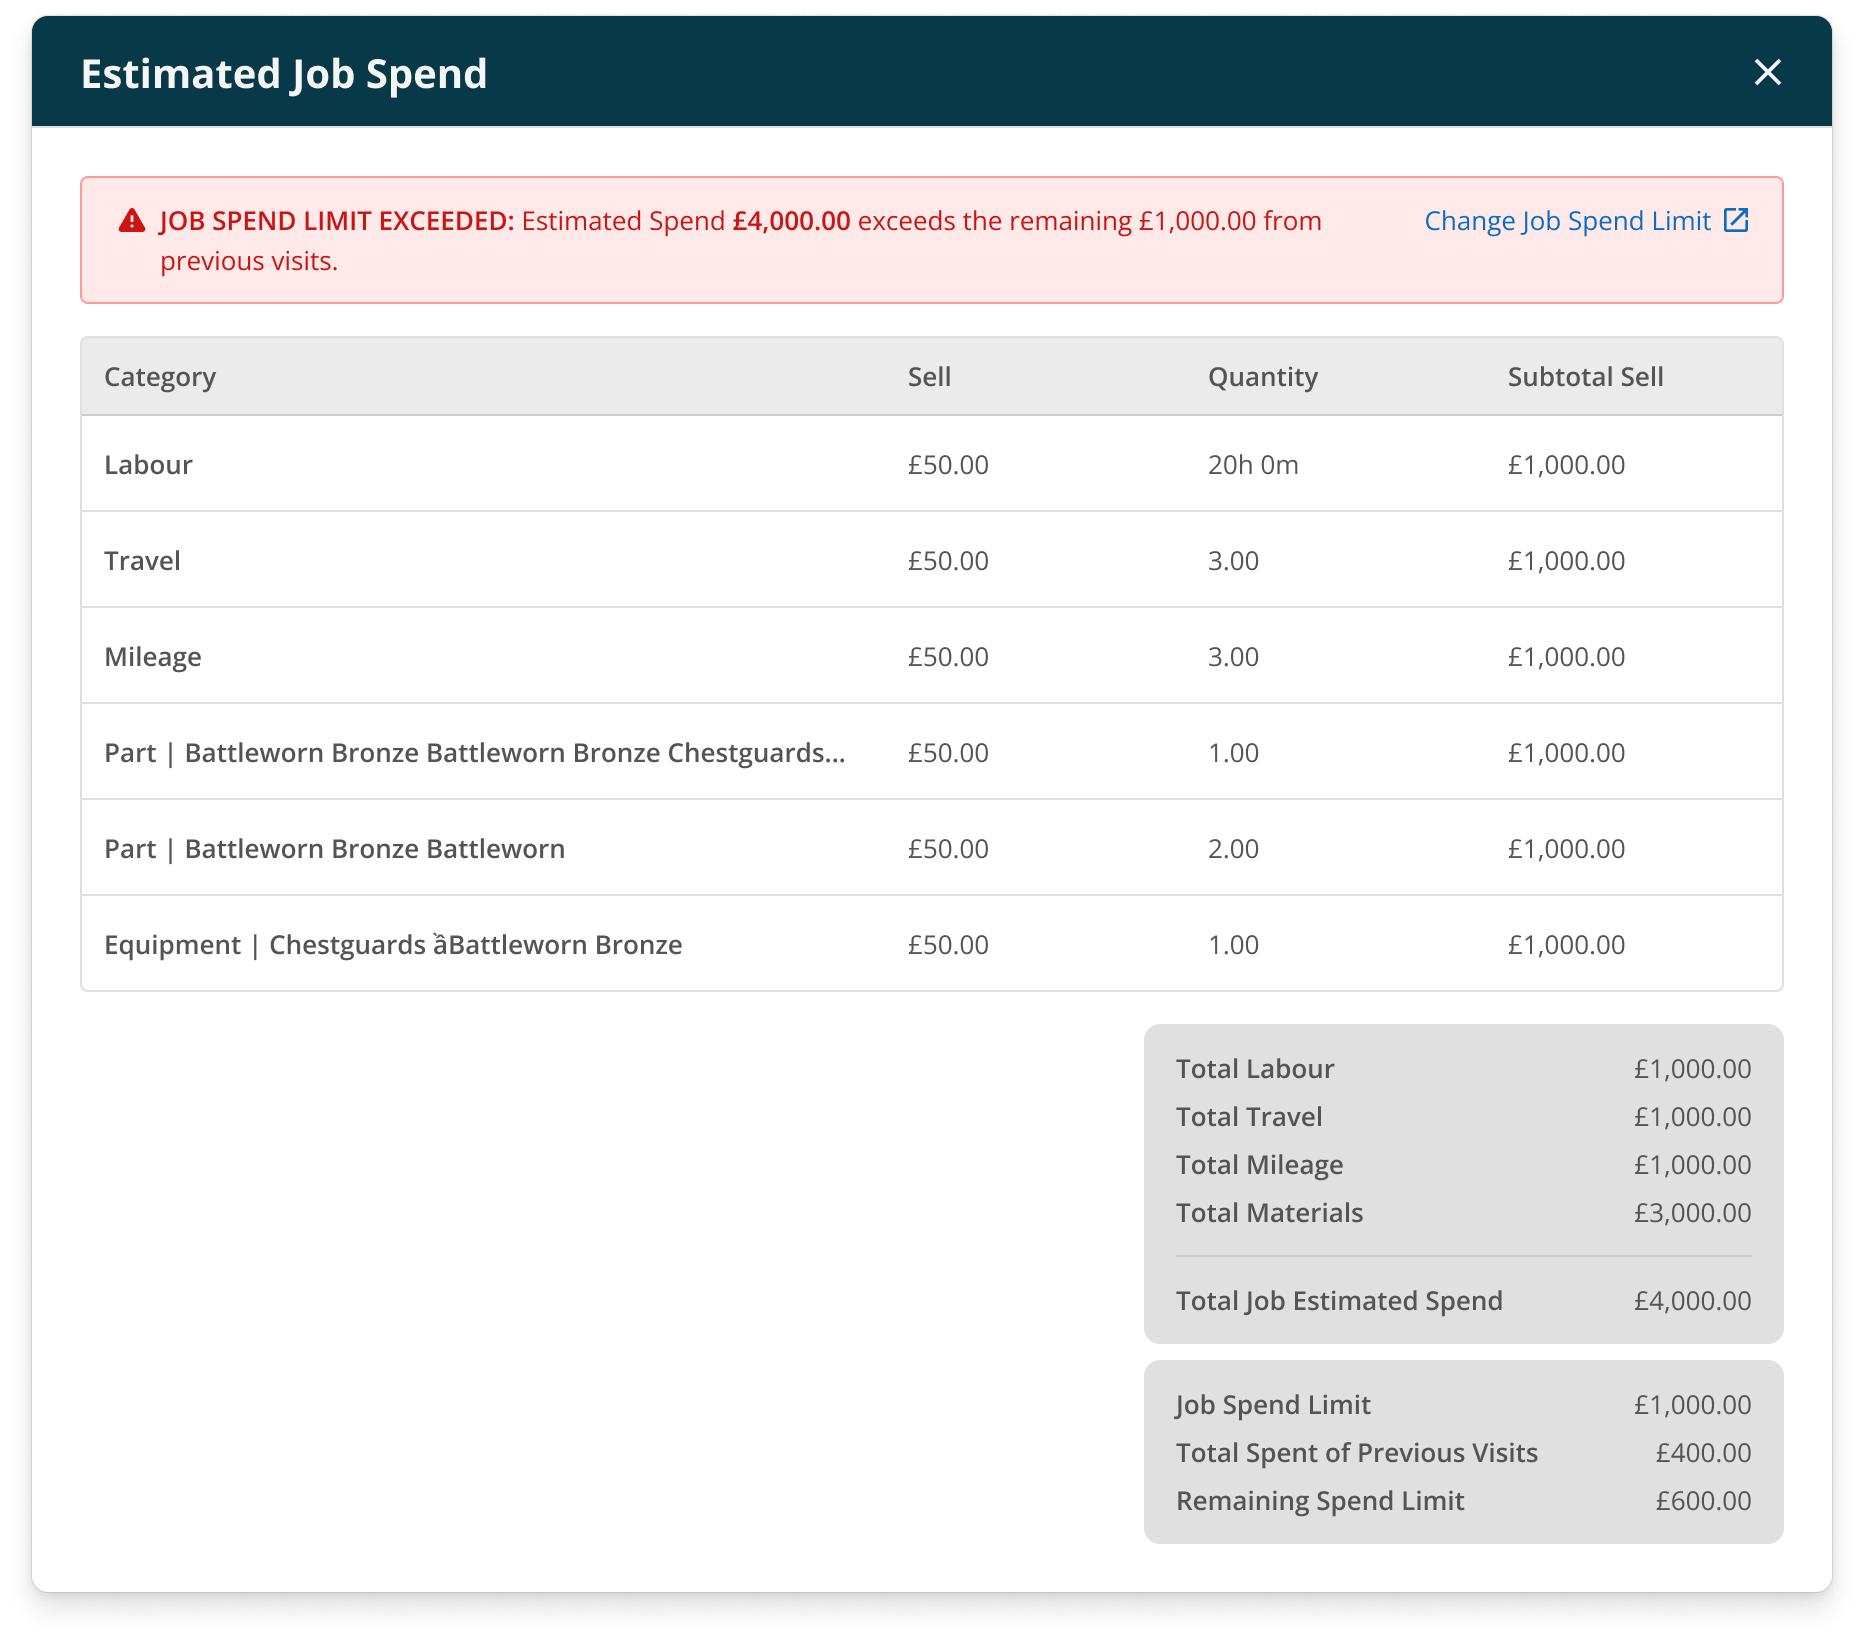Click the external link icon beside Change Job Spend Limit

[x=1736, y=220]
